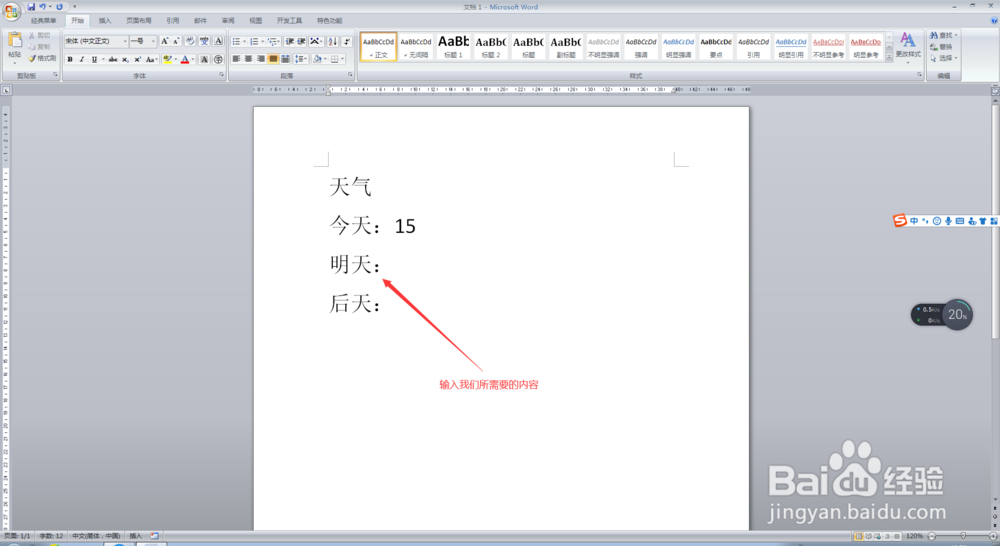Image resolution: width=1000 pixels, height=546 pixels.
Task: Click the 120% zoom level in the status bar
Action: [915, 536]
